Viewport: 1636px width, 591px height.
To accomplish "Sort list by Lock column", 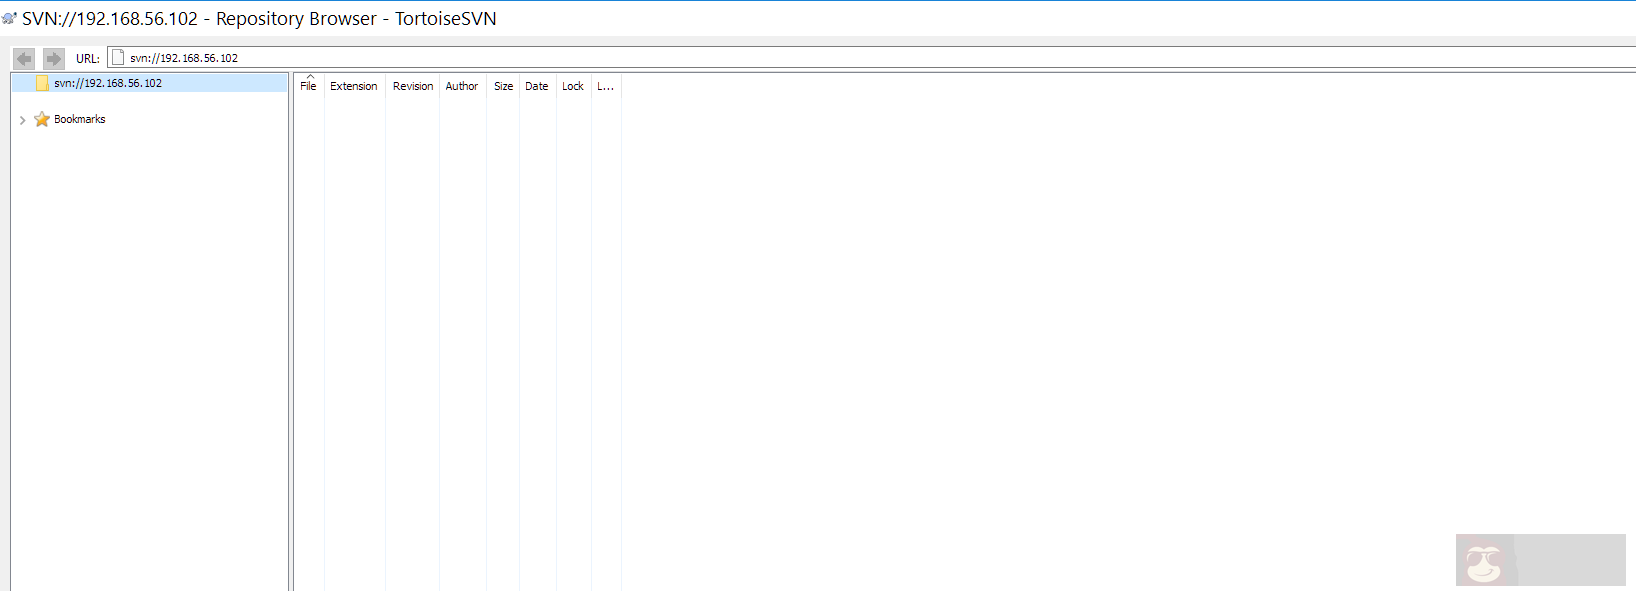I will tap(573, 86).
